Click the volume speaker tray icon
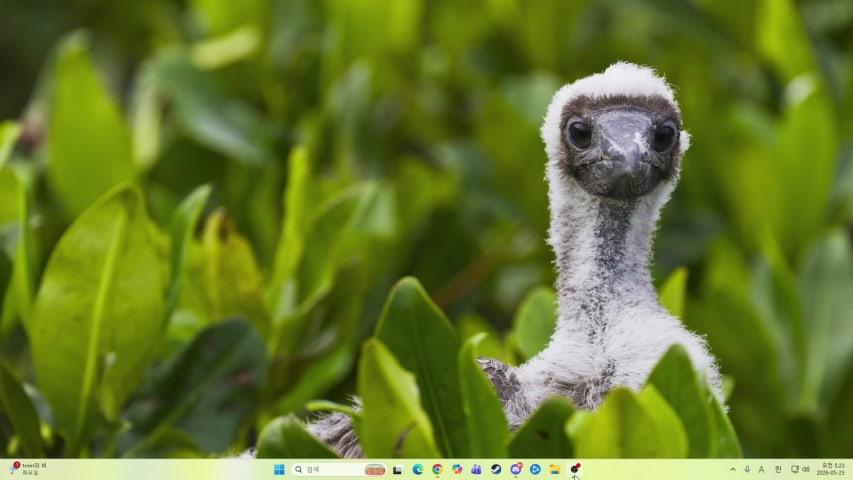The height and width of the screenshot is (480, 853). point(806,469)
